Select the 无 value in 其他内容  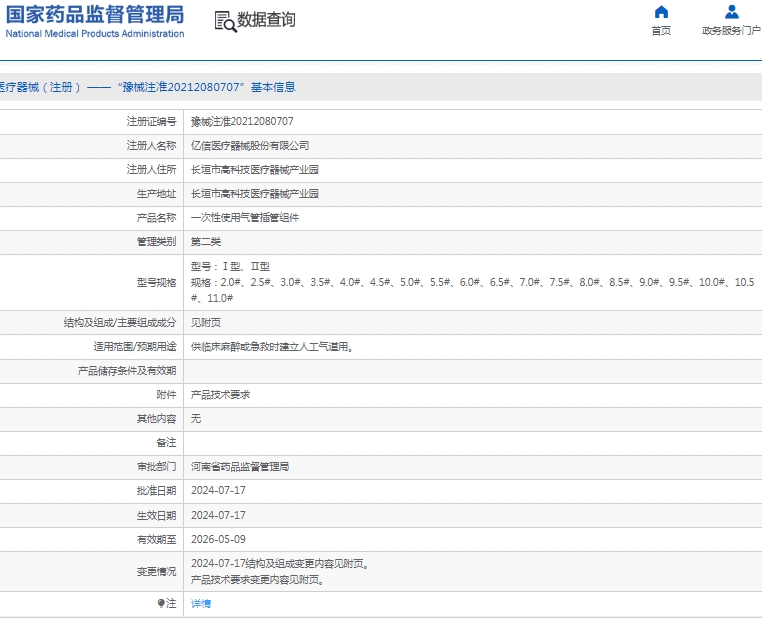coord(196,418)
